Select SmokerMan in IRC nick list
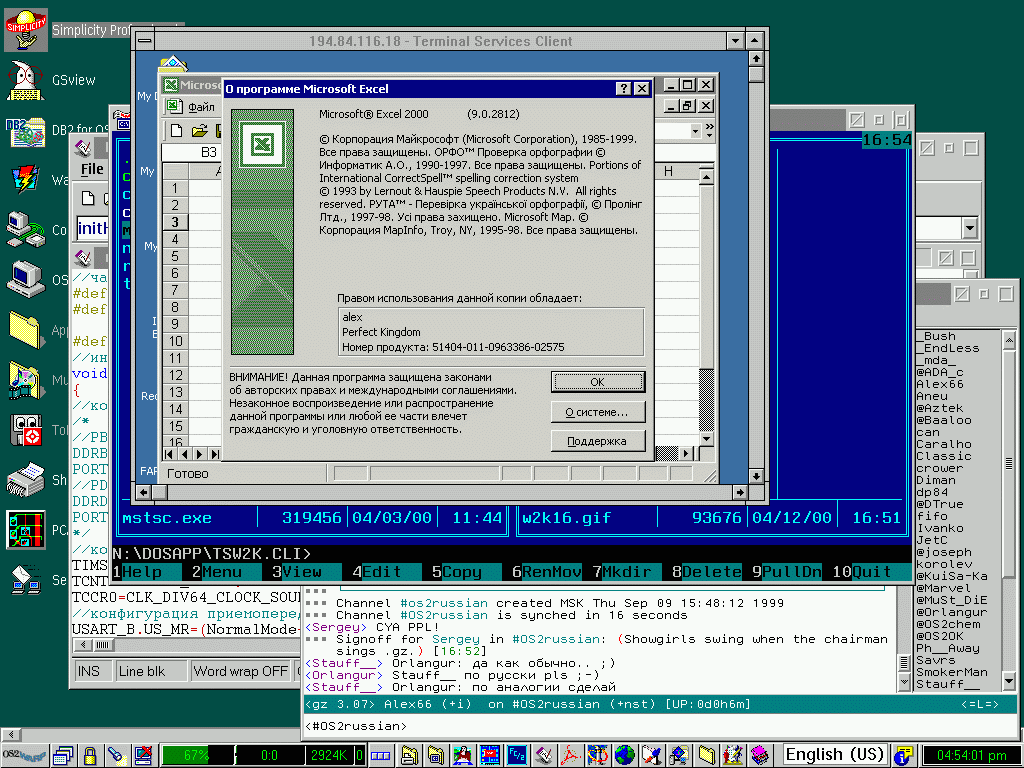Screen dimensions: 1024x768 pos(952,672)
